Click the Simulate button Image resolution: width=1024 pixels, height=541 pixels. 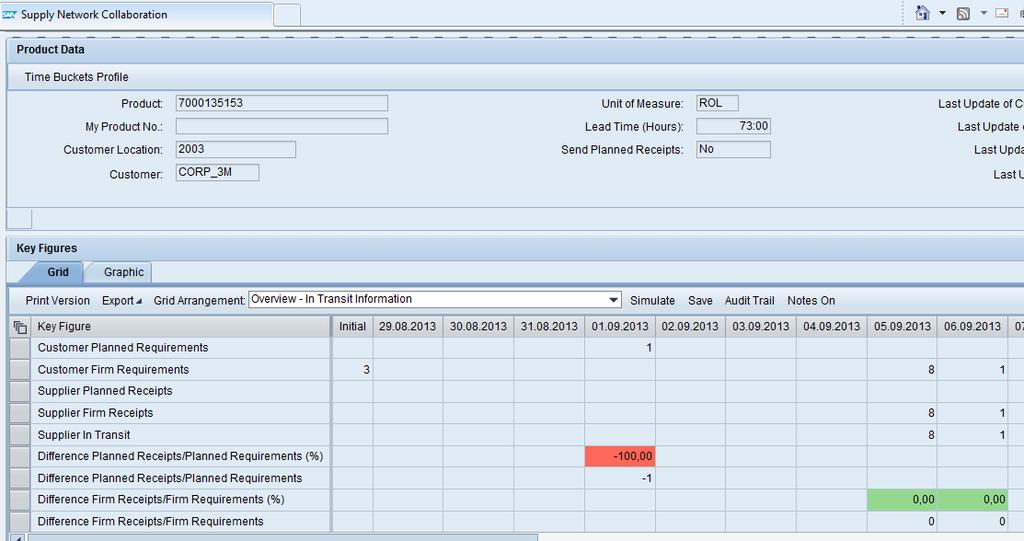pos(652,301)
